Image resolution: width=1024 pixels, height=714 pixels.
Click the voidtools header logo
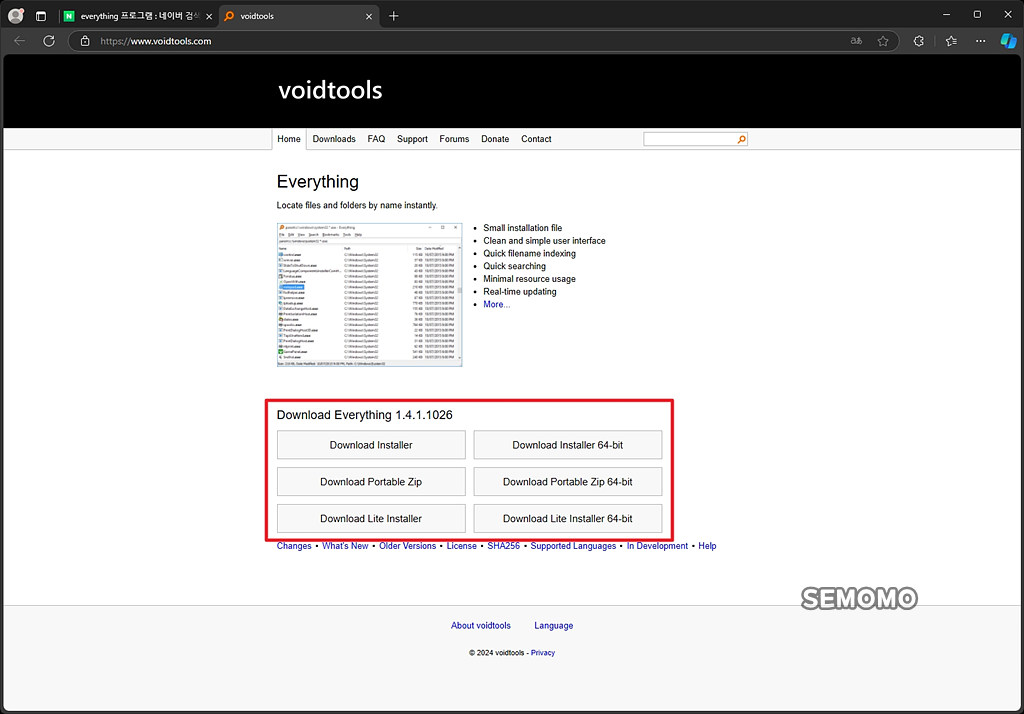[x=330, y=90]
